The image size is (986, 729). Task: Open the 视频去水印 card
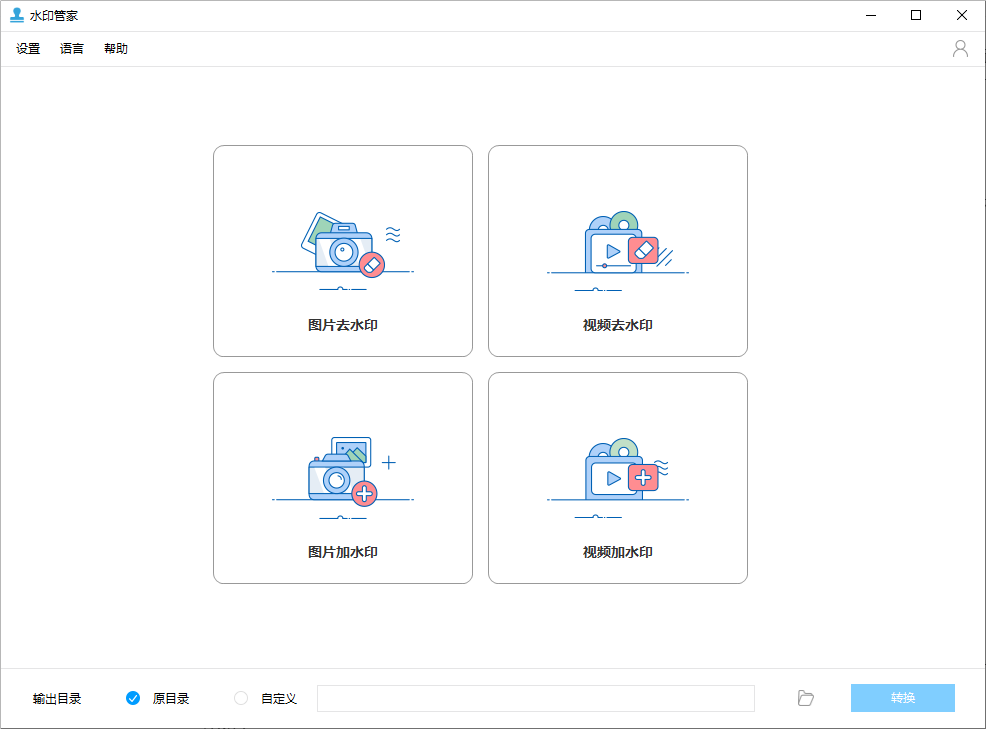click(618, 251)
